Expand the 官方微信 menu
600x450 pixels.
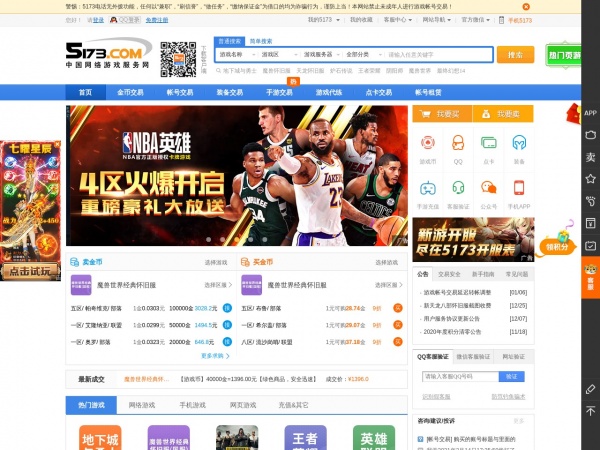(475, 20)
